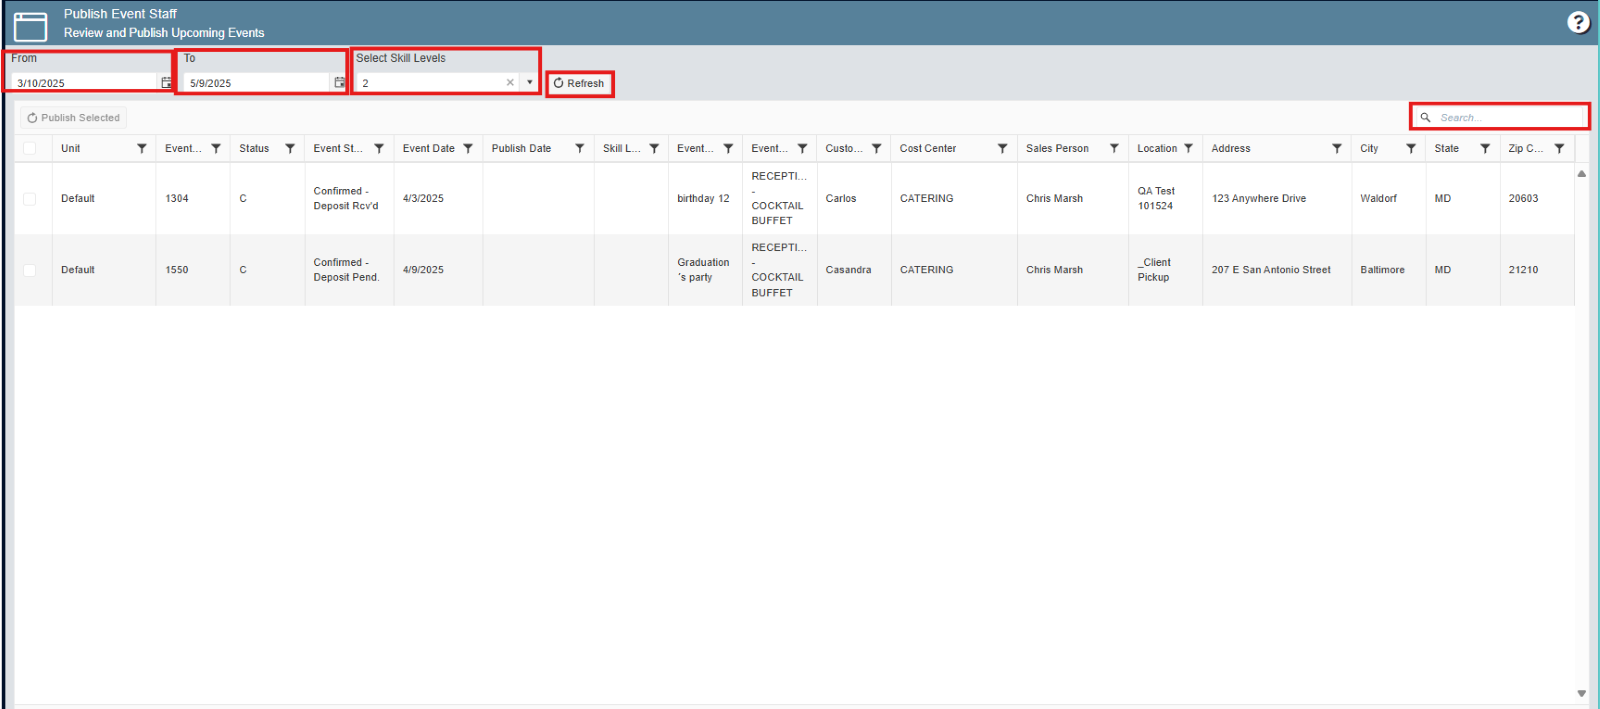This screenshot has height=709, width=1600.
Task: Click inside the To date field
Action: [x=257, y=83]
